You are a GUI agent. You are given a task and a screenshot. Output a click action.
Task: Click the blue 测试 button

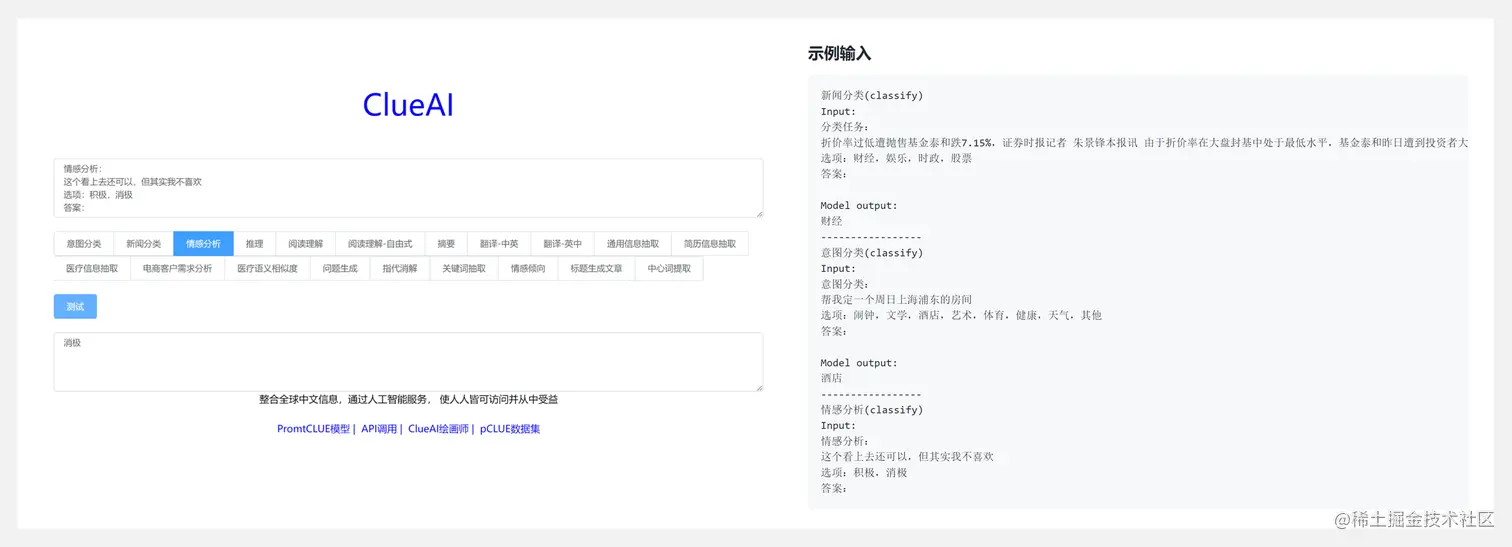click(75, 306)
